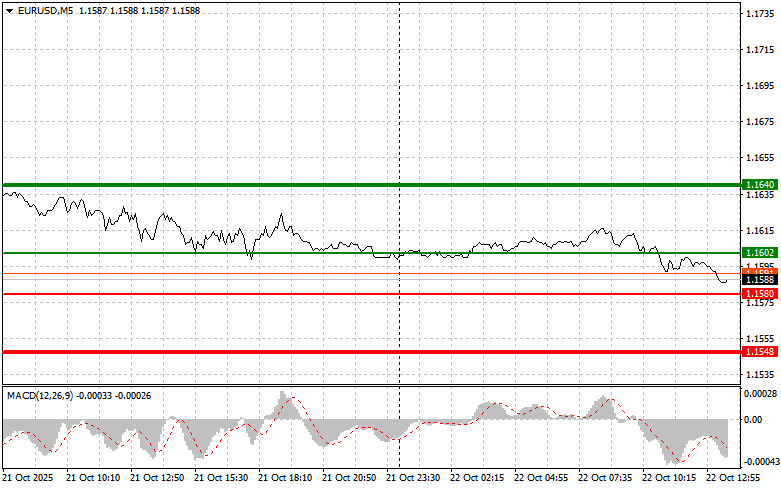Click the 1.1715 price scale value
Image resolution: width=781 pixels, height=489 pixels.
click(x=760, y=49)
